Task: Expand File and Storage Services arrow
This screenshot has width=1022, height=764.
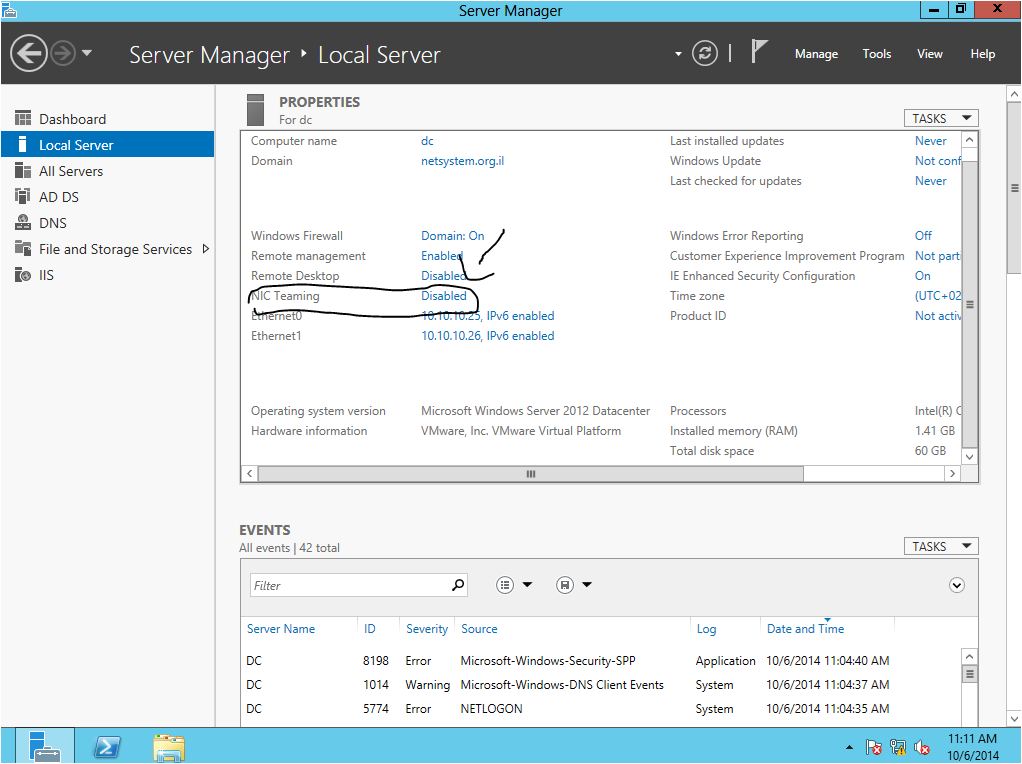Action: 206,249
